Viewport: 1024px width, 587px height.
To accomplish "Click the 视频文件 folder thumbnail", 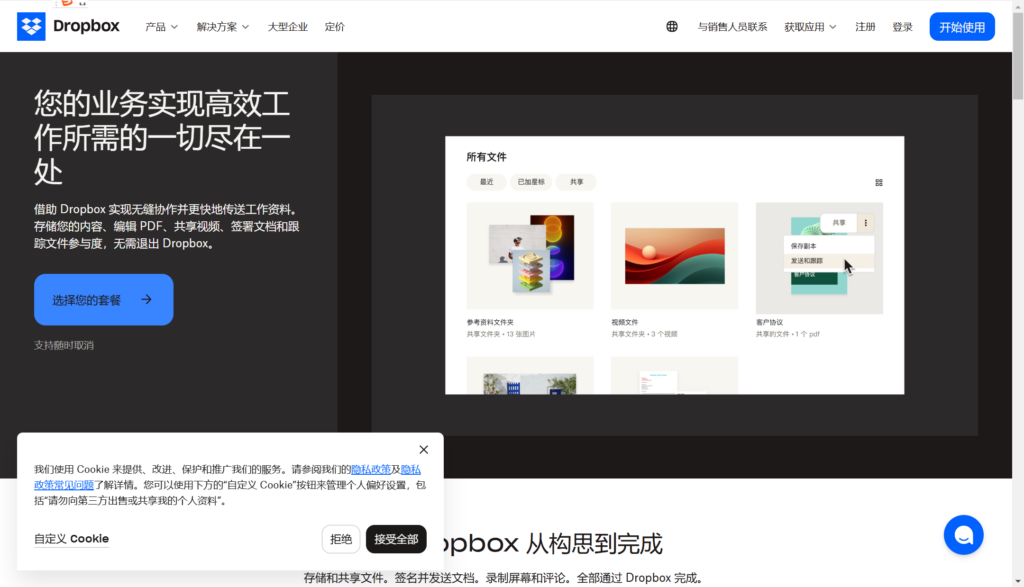I will tap(674, 256).
